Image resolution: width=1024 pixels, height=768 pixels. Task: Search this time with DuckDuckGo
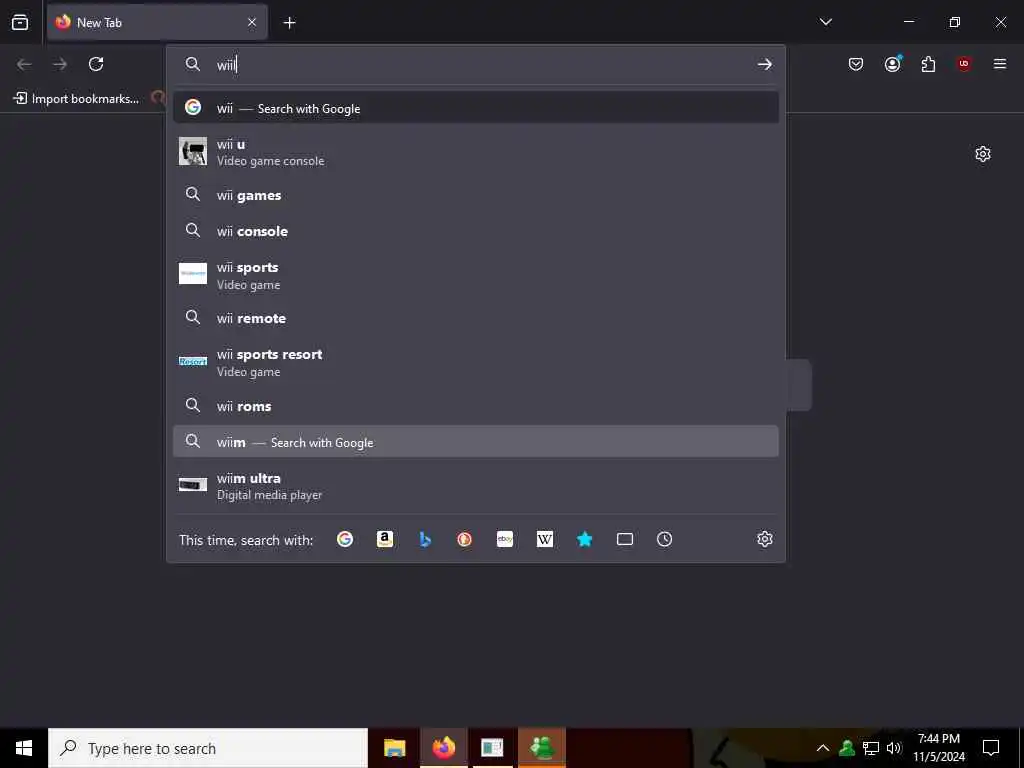point(464,539)
